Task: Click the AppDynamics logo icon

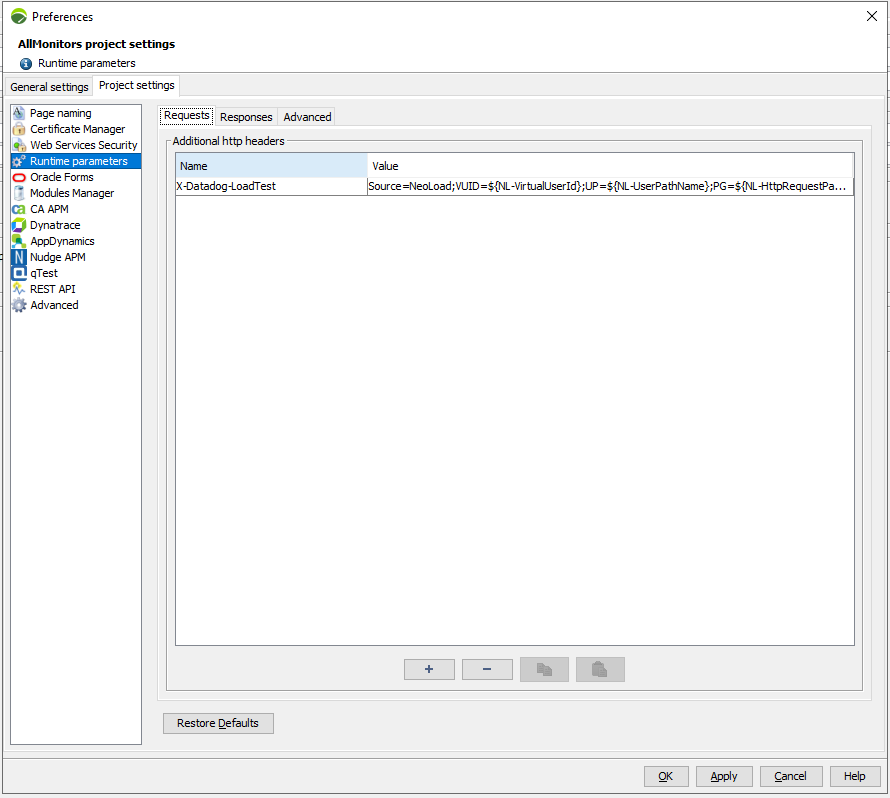Action: [19, 241]
